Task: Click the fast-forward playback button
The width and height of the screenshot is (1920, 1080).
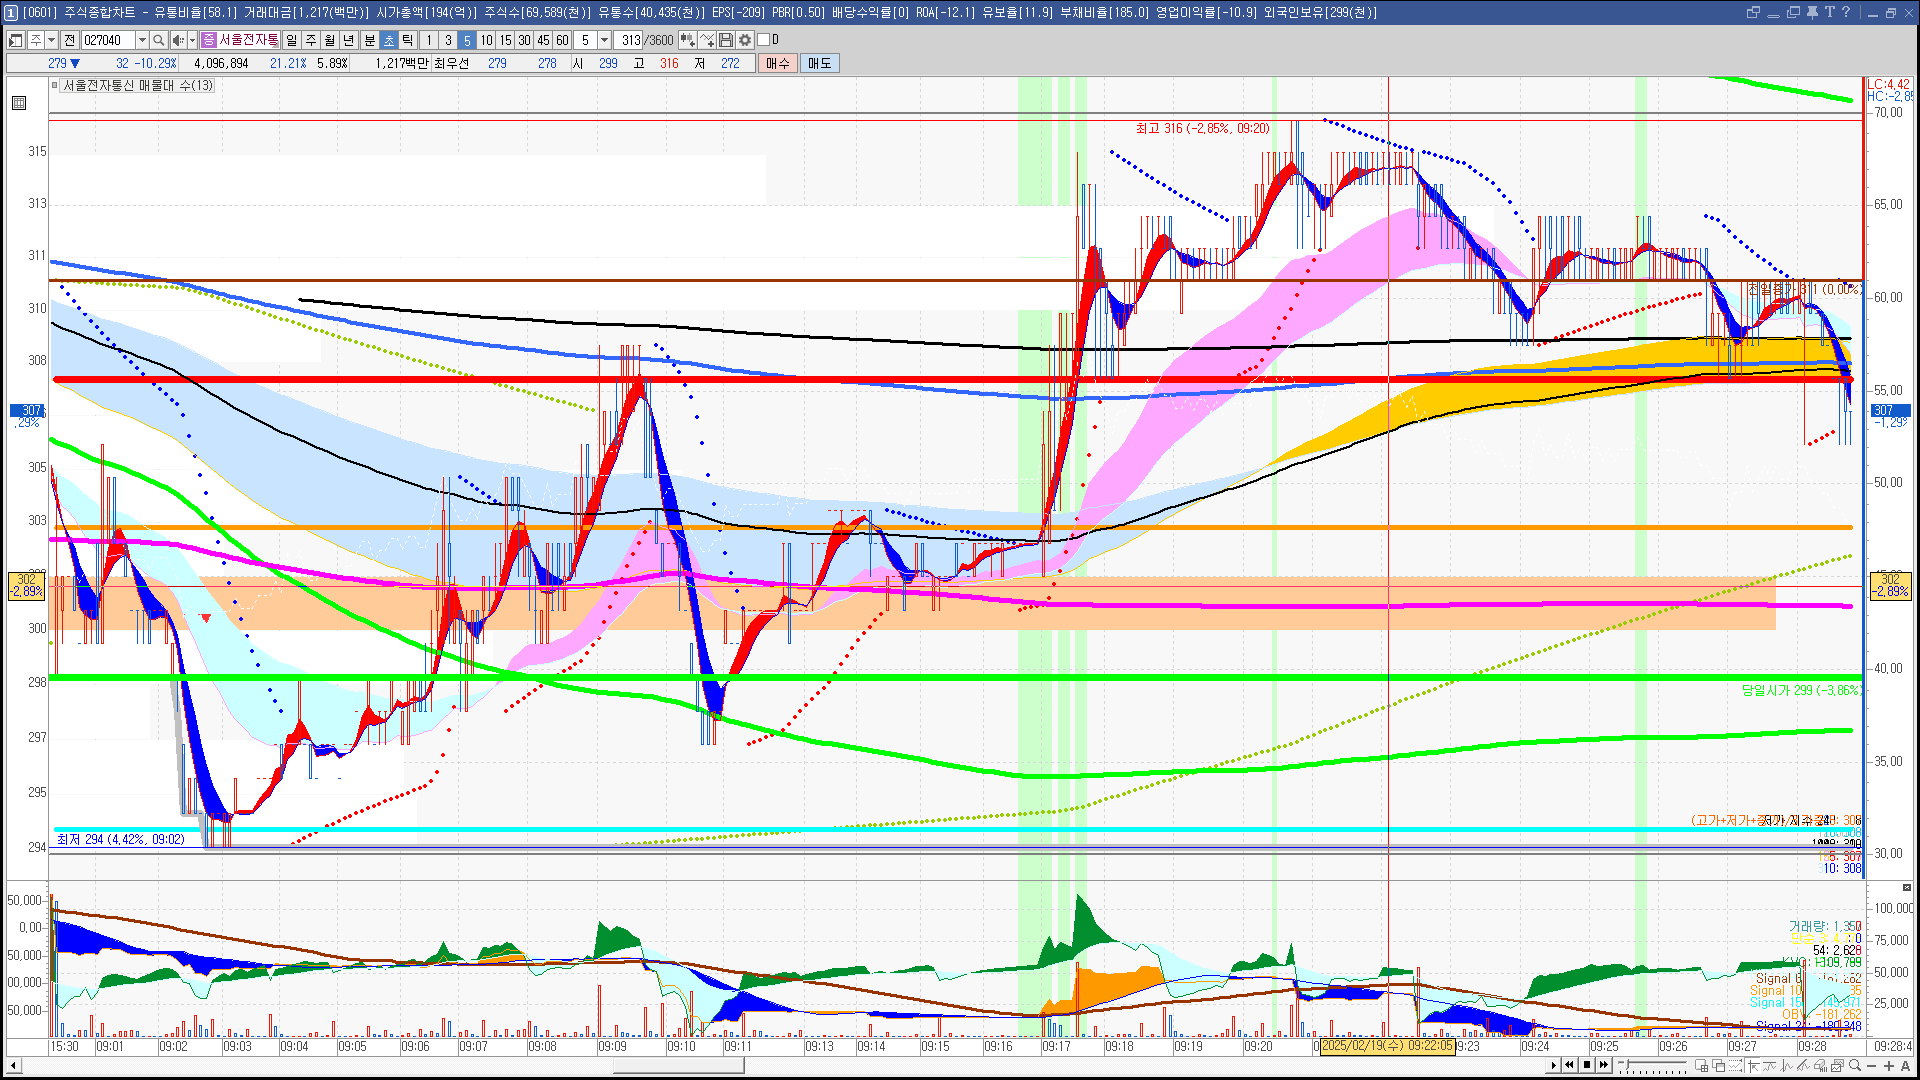Action: pos(1604,1065)
